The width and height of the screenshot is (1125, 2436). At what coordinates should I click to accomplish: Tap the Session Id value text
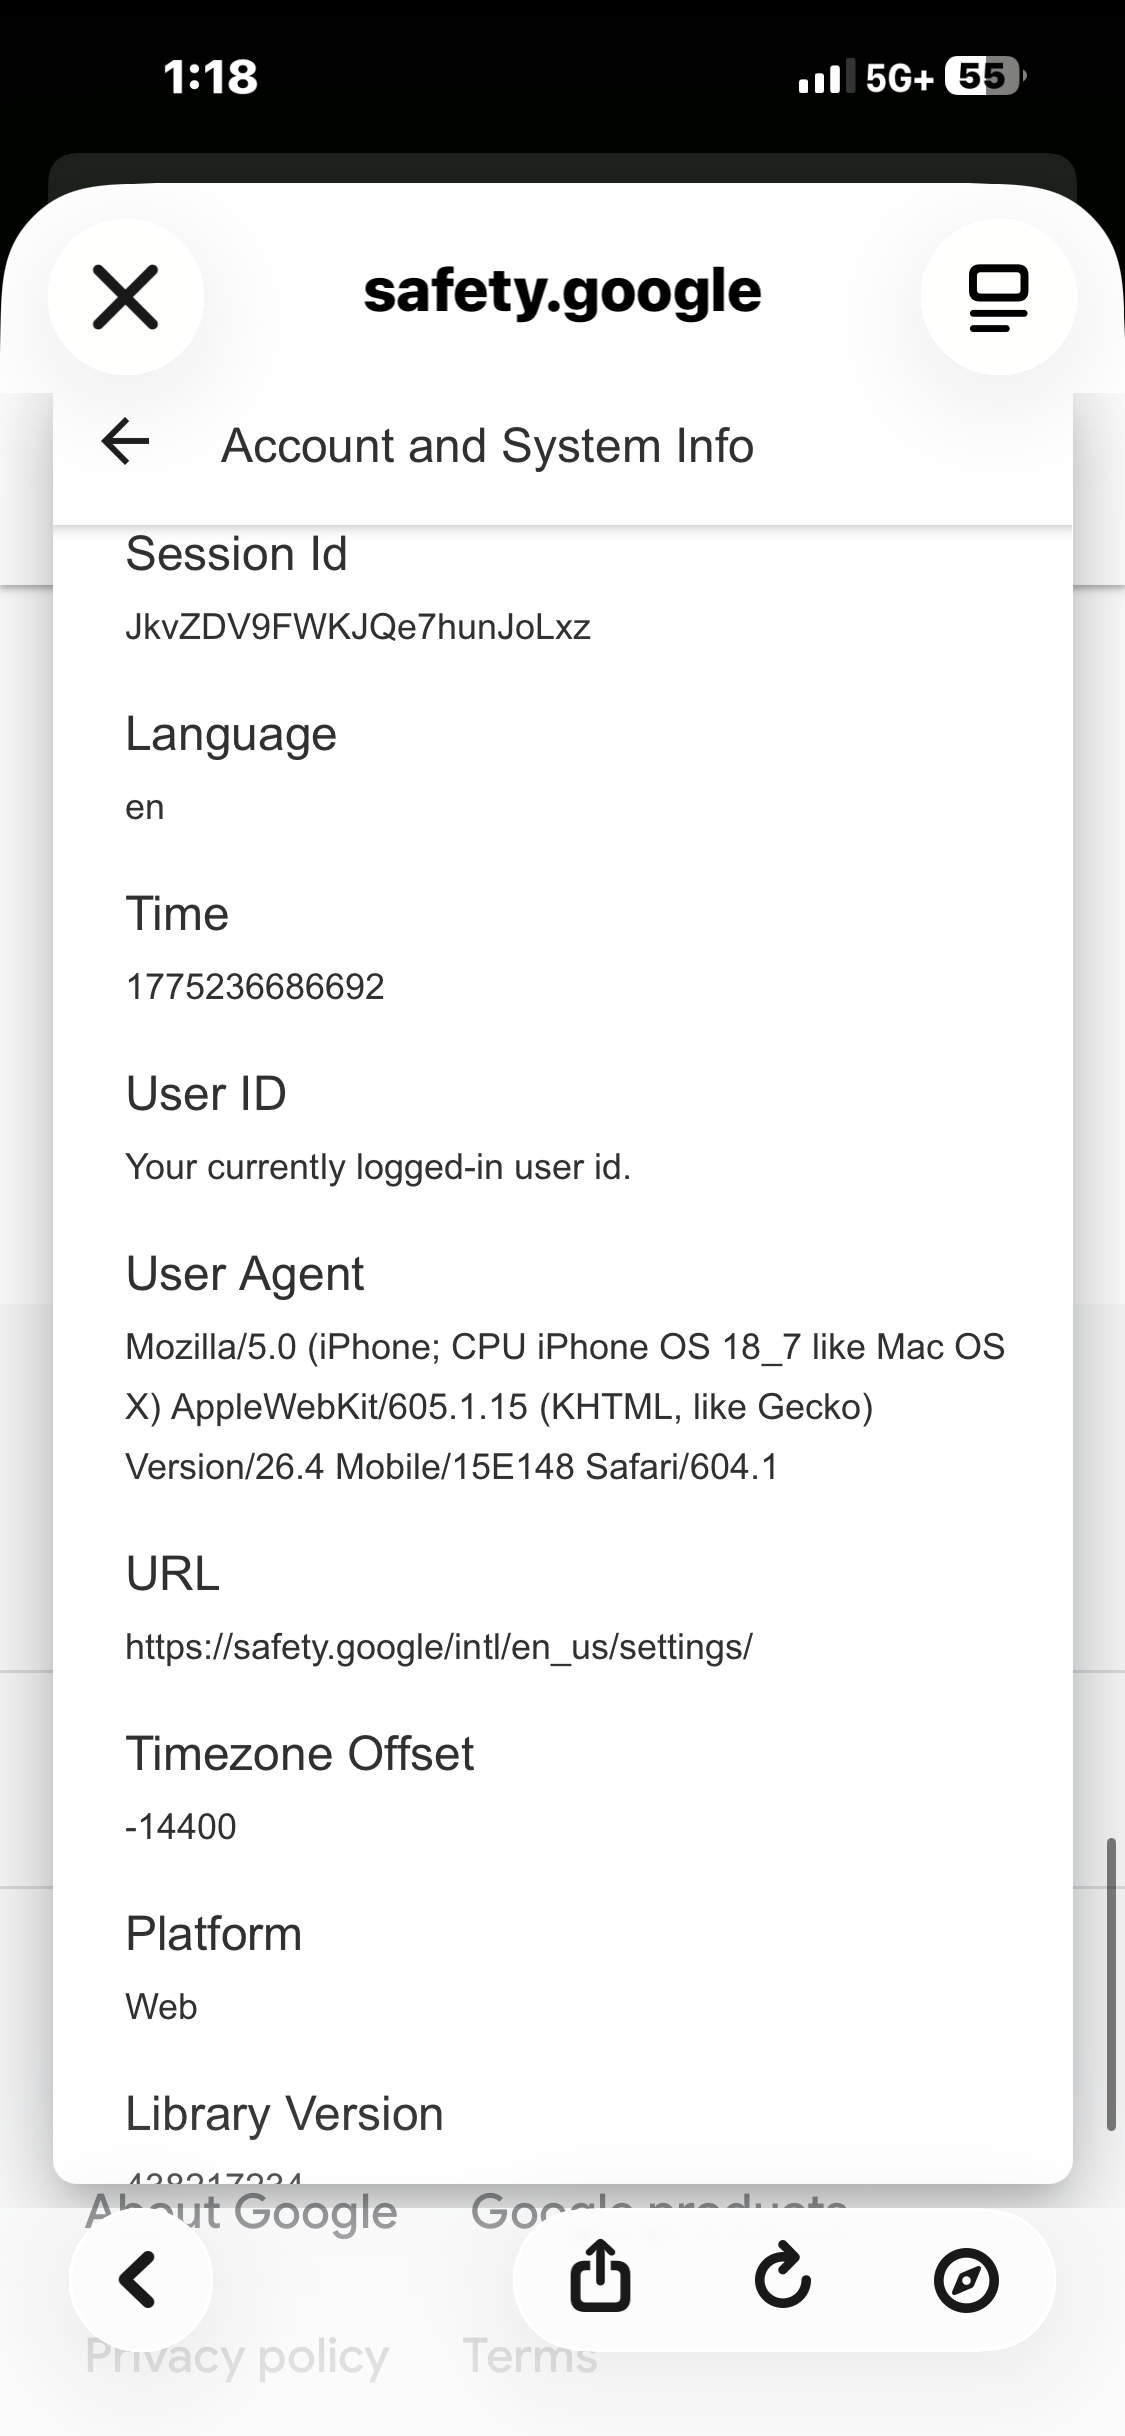click(x=358, y=627)
